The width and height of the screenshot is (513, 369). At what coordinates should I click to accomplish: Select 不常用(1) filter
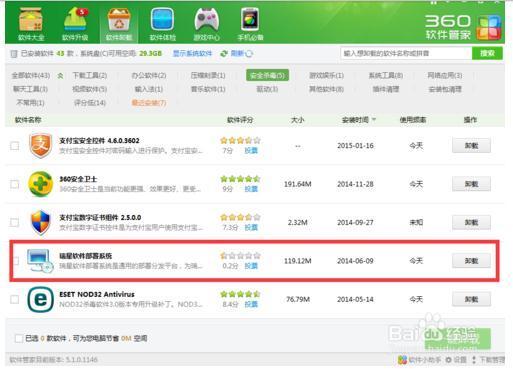[x=30, y=103]
